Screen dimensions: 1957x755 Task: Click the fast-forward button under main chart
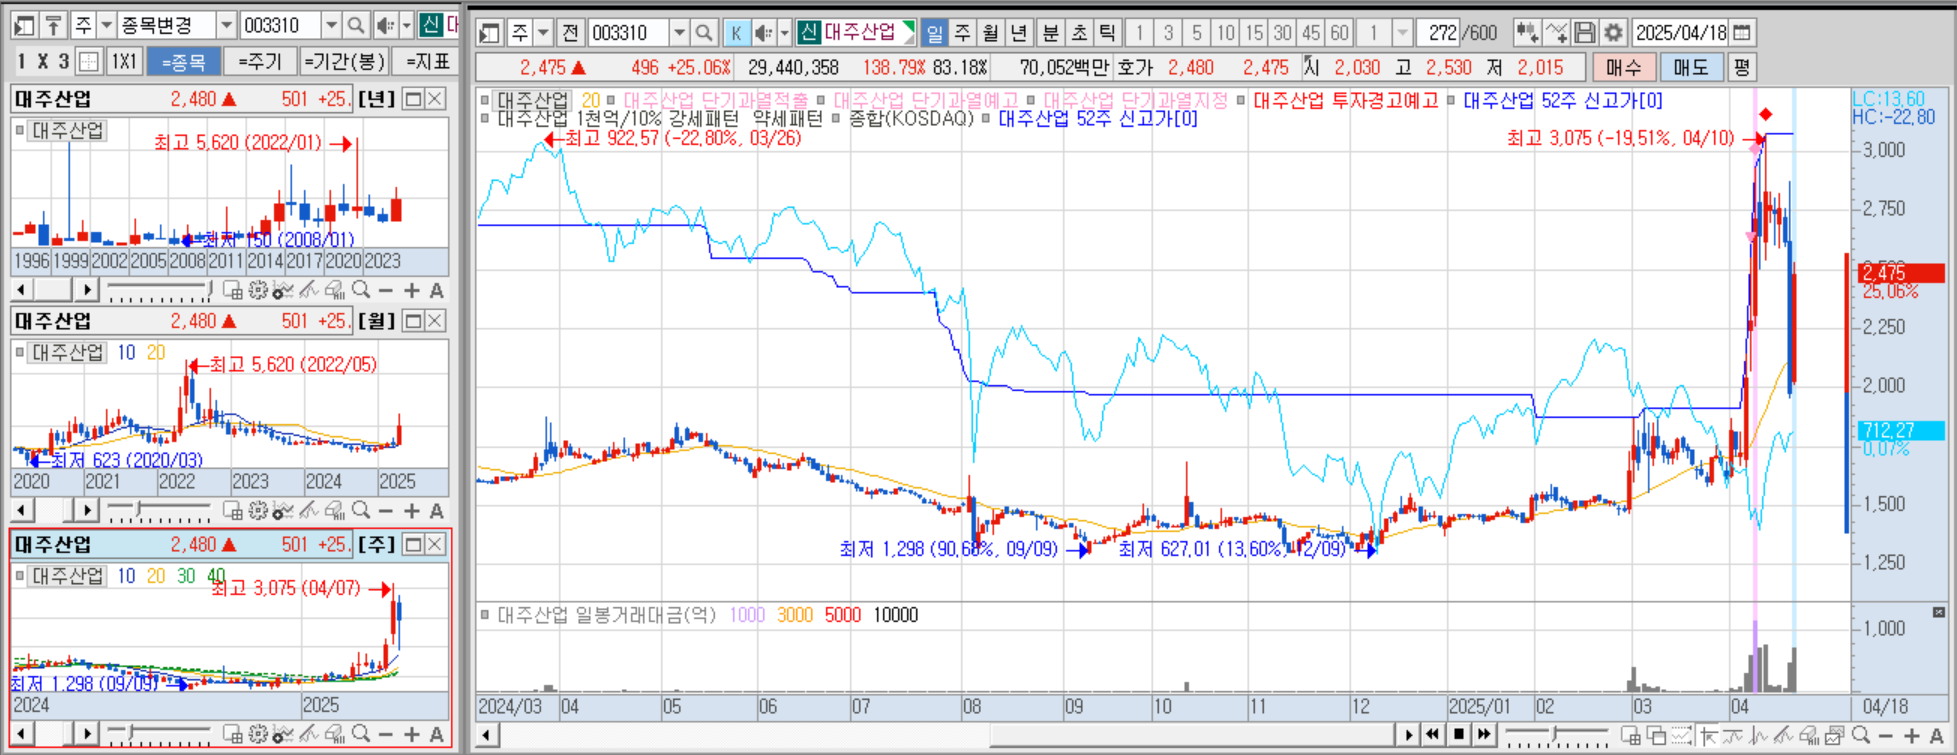[x=1484, y=735]
